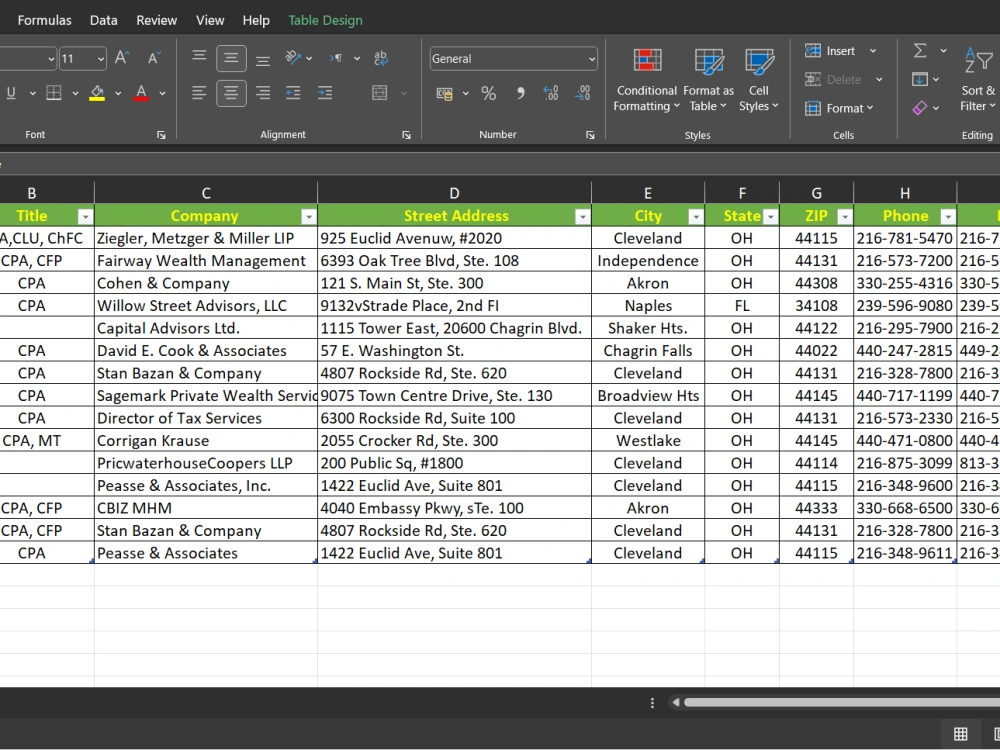This screenshot has height=750, width=1000.
Task: Click the Borders icon
Action: pos(54,93)
